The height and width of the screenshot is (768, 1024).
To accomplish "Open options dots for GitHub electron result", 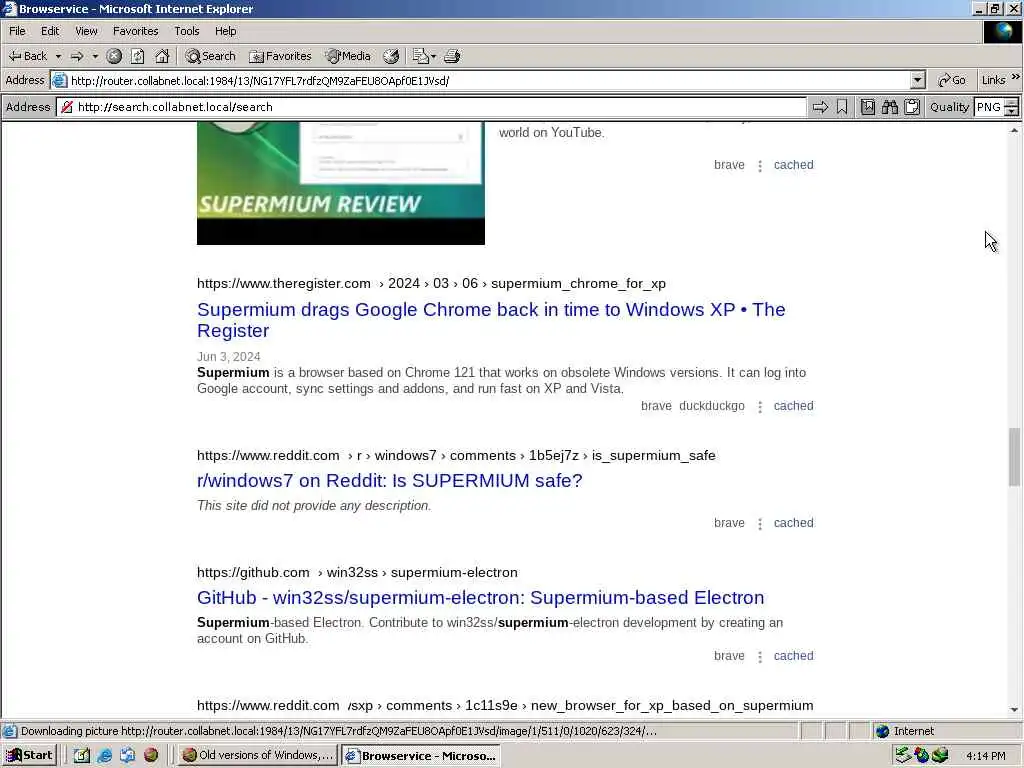I will point(760,657).
